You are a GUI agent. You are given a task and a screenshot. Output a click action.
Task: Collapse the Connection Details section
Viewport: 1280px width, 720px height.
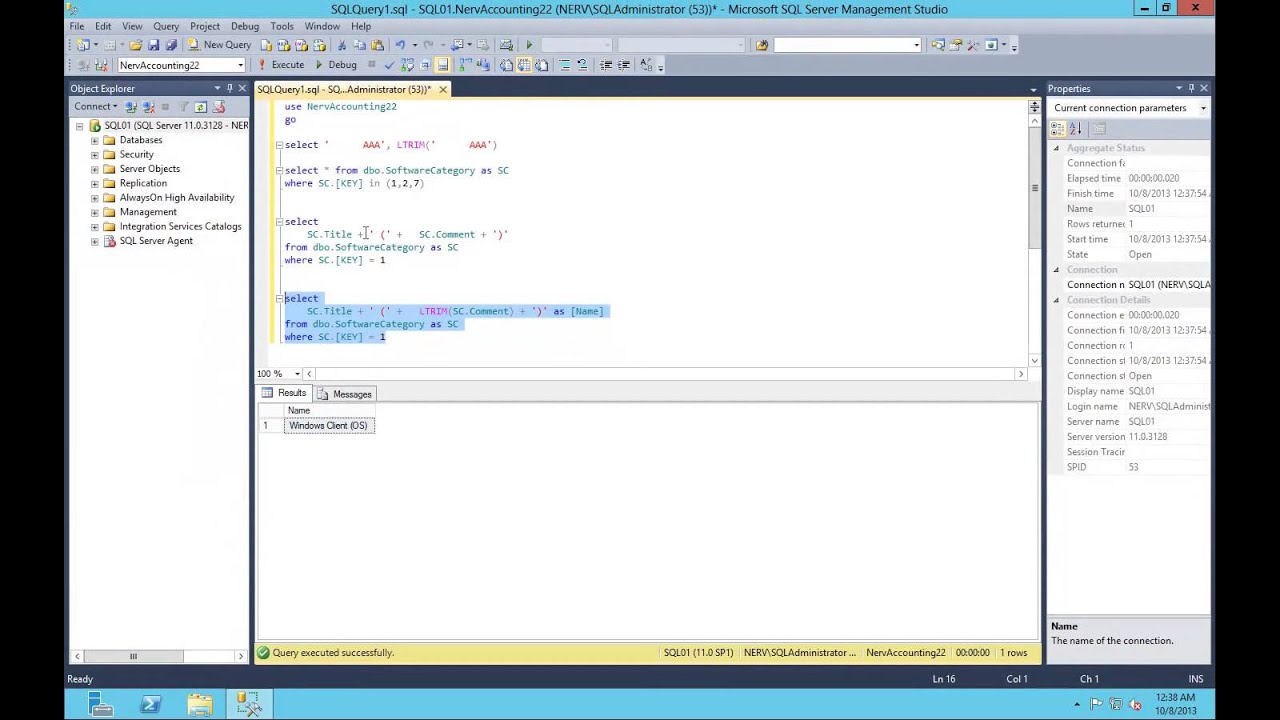click(1056, 300)
